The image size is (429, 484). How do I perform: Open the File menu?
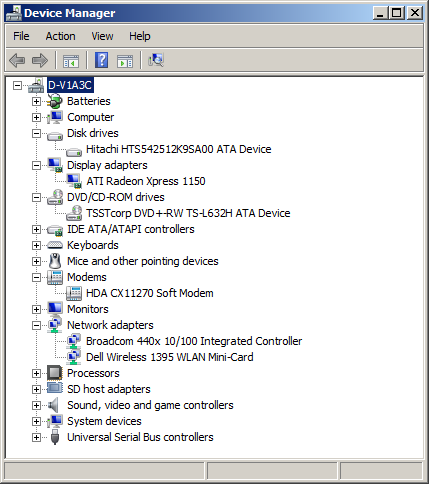click(x=21, y=36)
